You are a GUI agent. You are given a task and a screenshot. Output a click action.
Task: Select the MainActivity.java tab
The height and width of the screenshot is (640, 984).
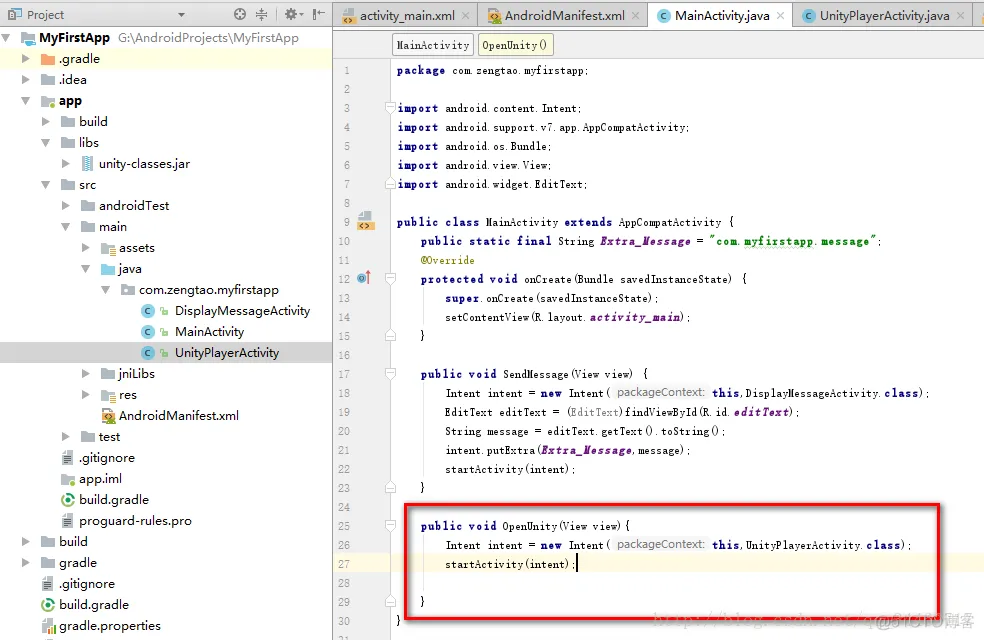(x=722, y=16)
